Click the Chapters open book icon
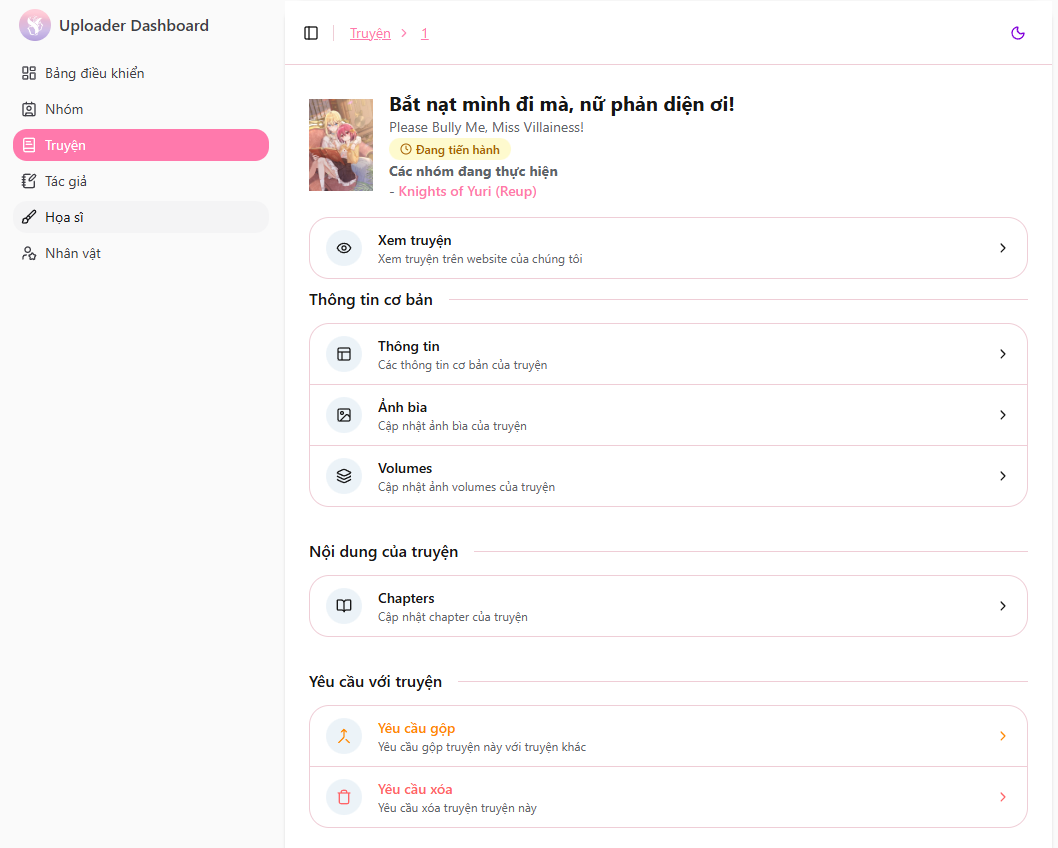Viewport: 1058px width, 848px height. (344, 606)
